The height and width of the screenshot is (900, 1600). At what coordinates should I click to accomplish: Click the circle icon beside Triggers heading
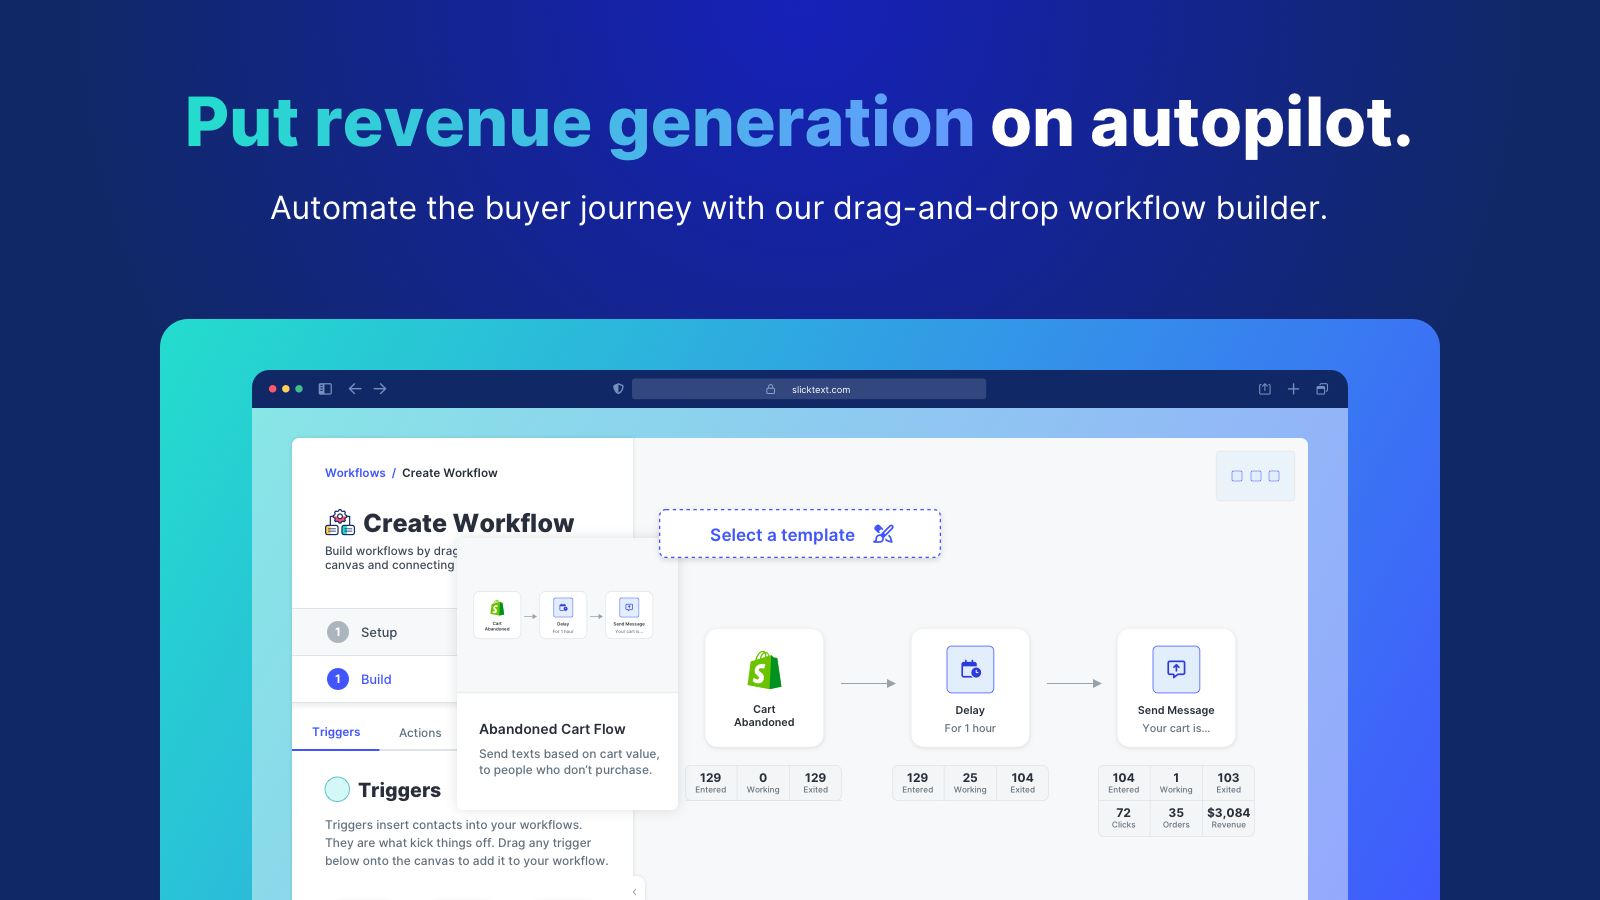(337, 789)
